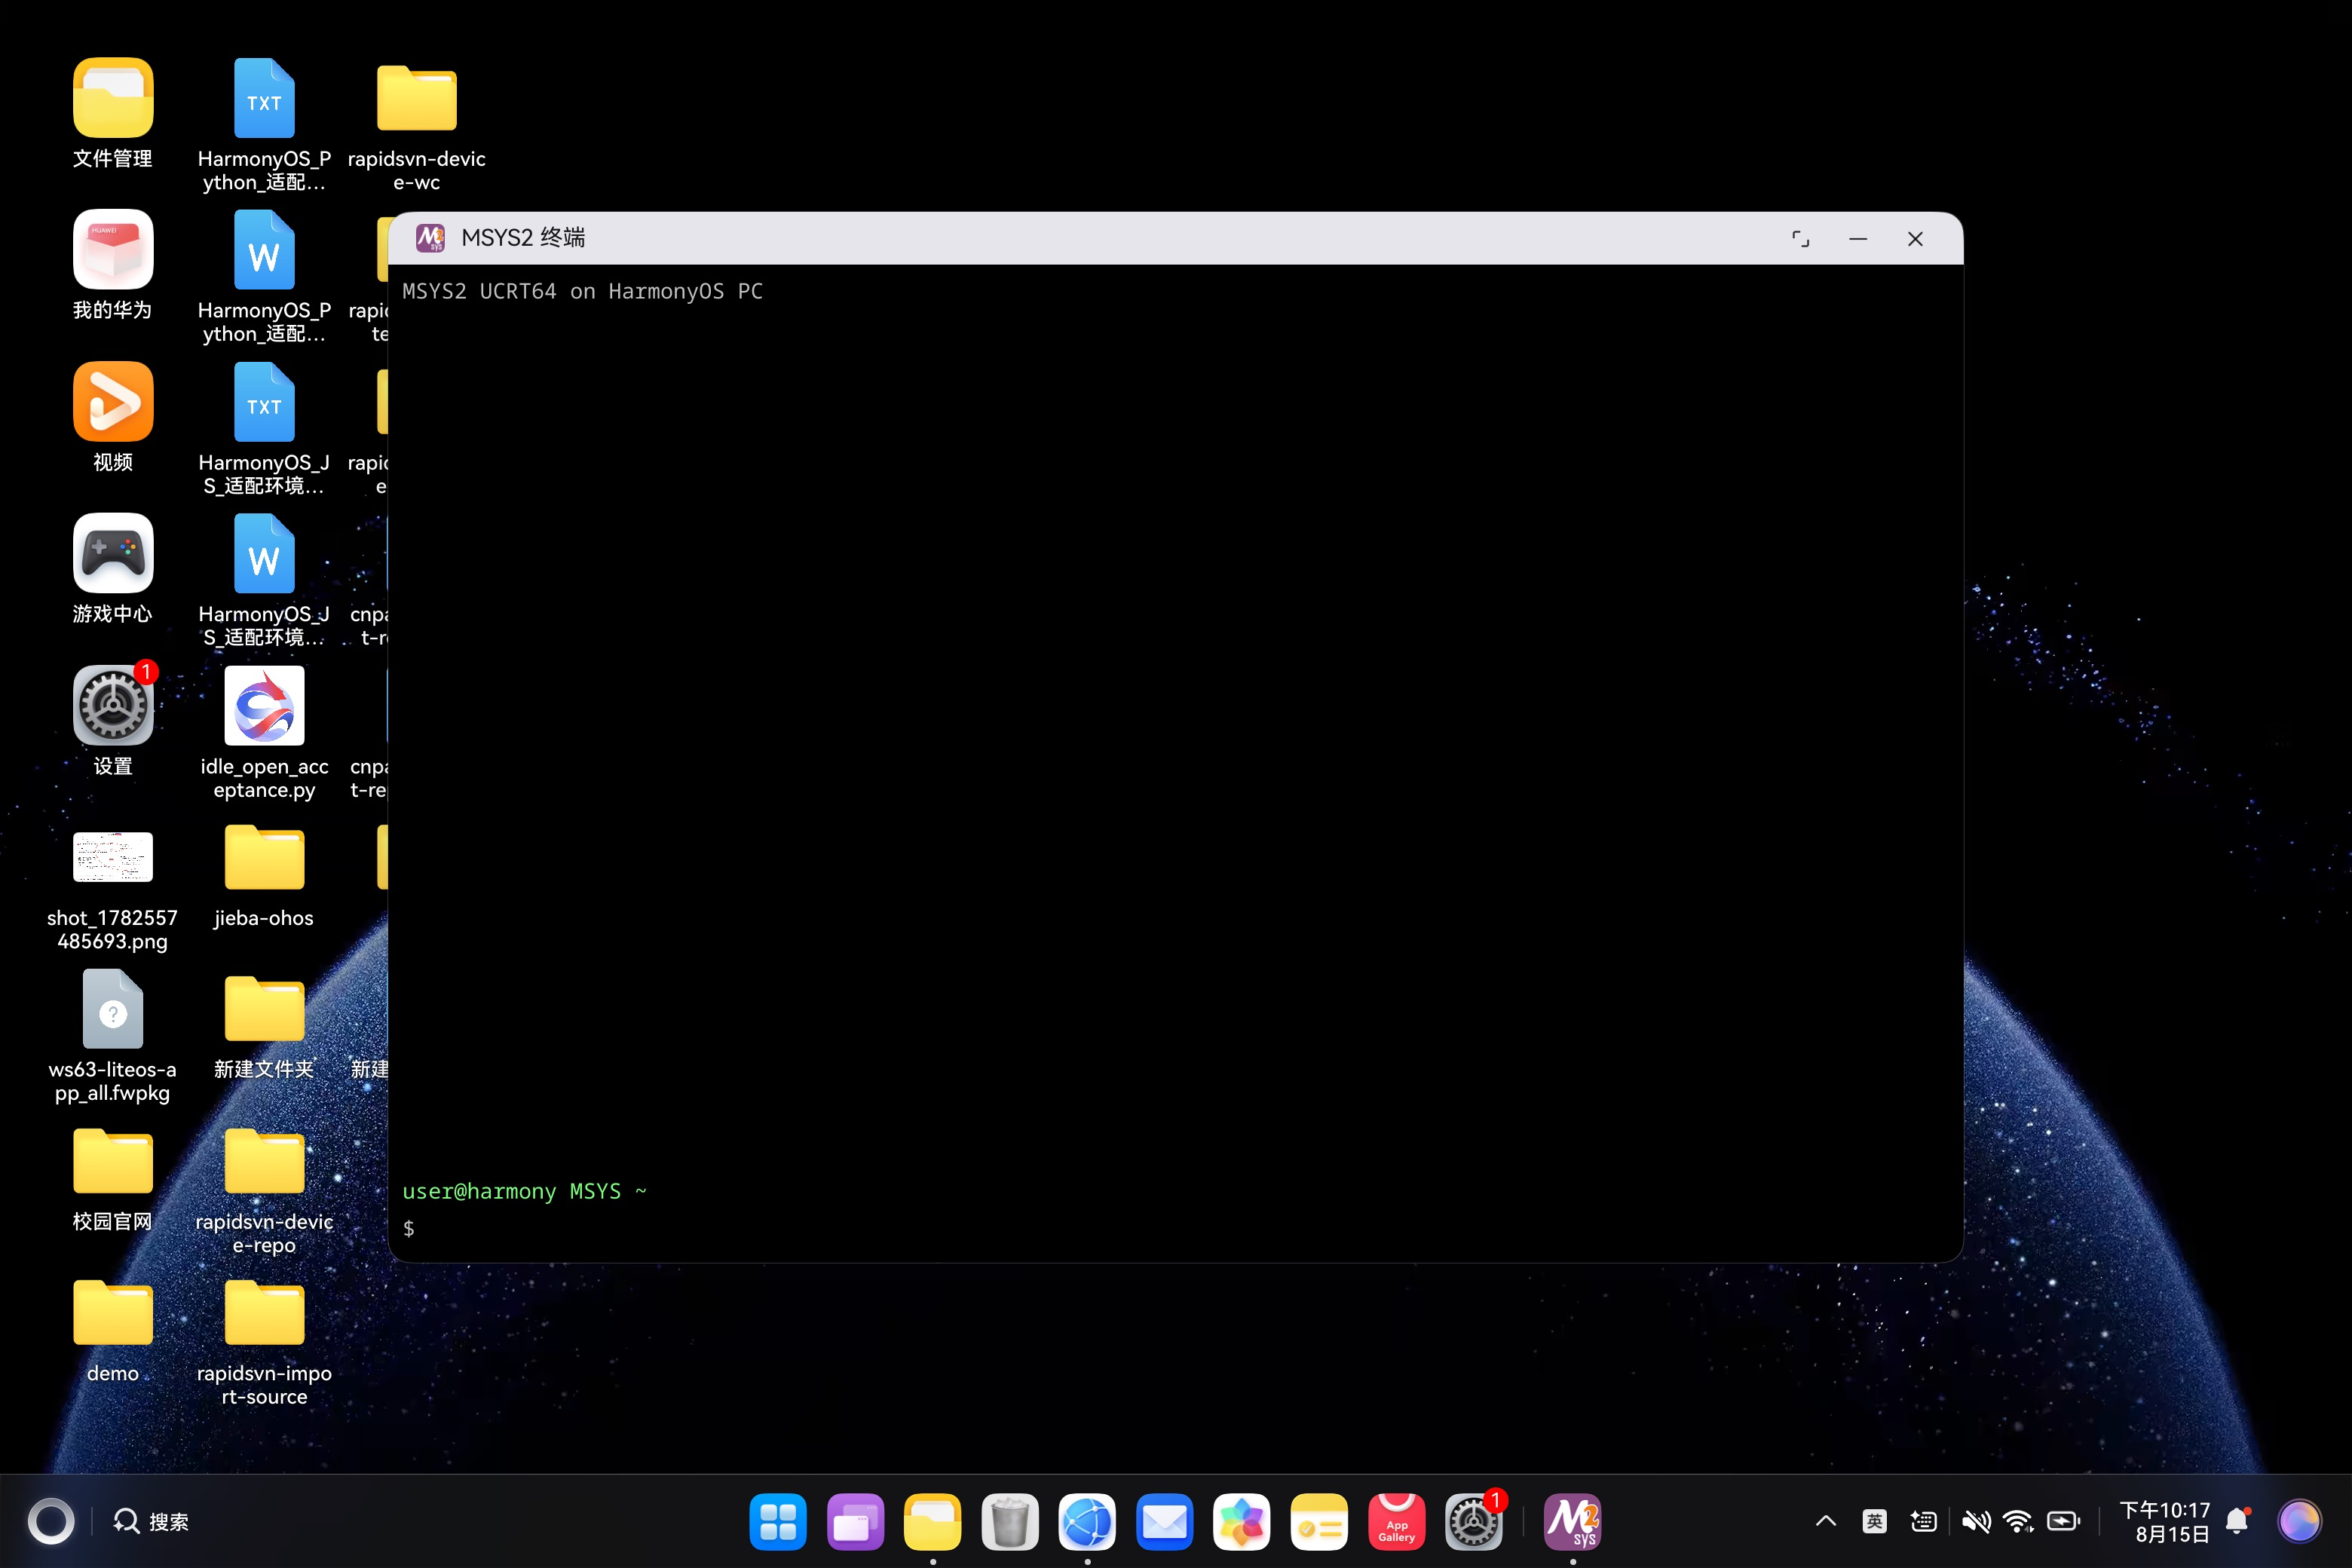Open Settings from the dock
This screenshot has height=1568, width=2352.
coord(1474,1522)
